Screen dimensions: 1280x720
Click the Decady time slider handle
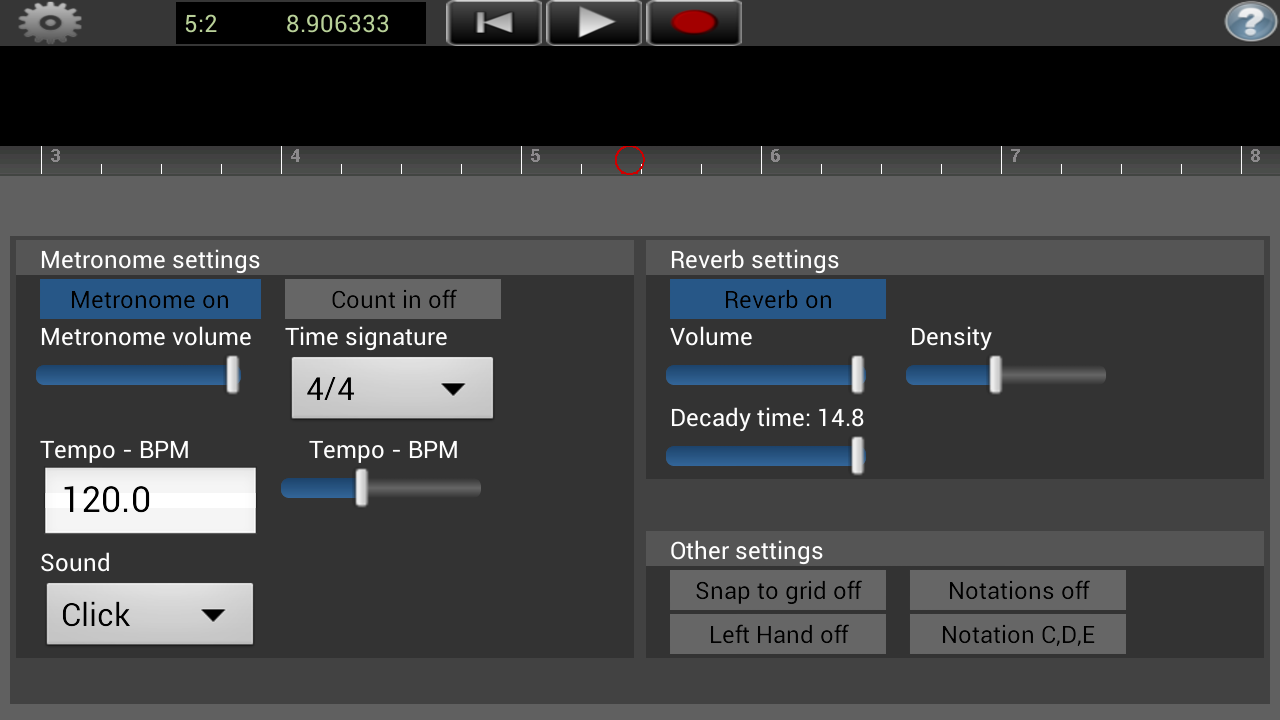(x=858, y=455)
